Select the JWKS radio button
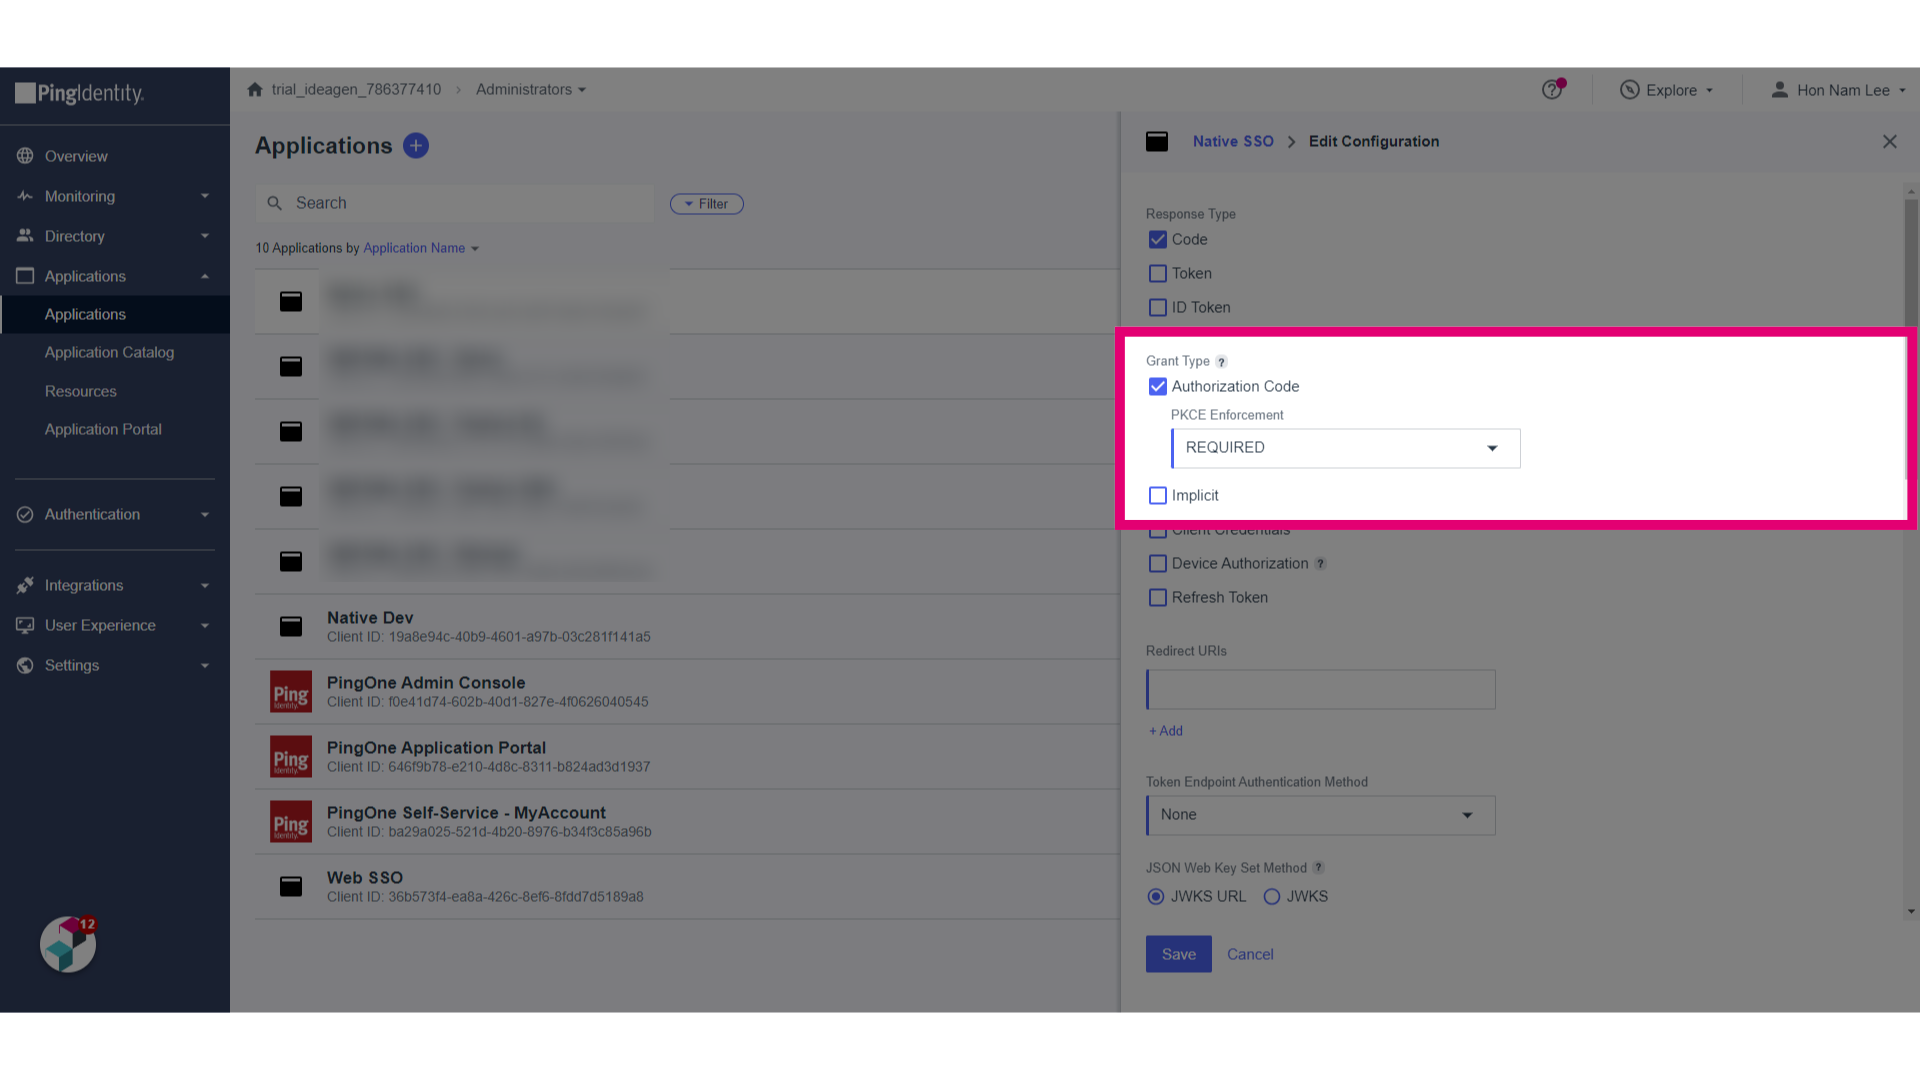Screen dimensions: 1920x1080 1272,897
